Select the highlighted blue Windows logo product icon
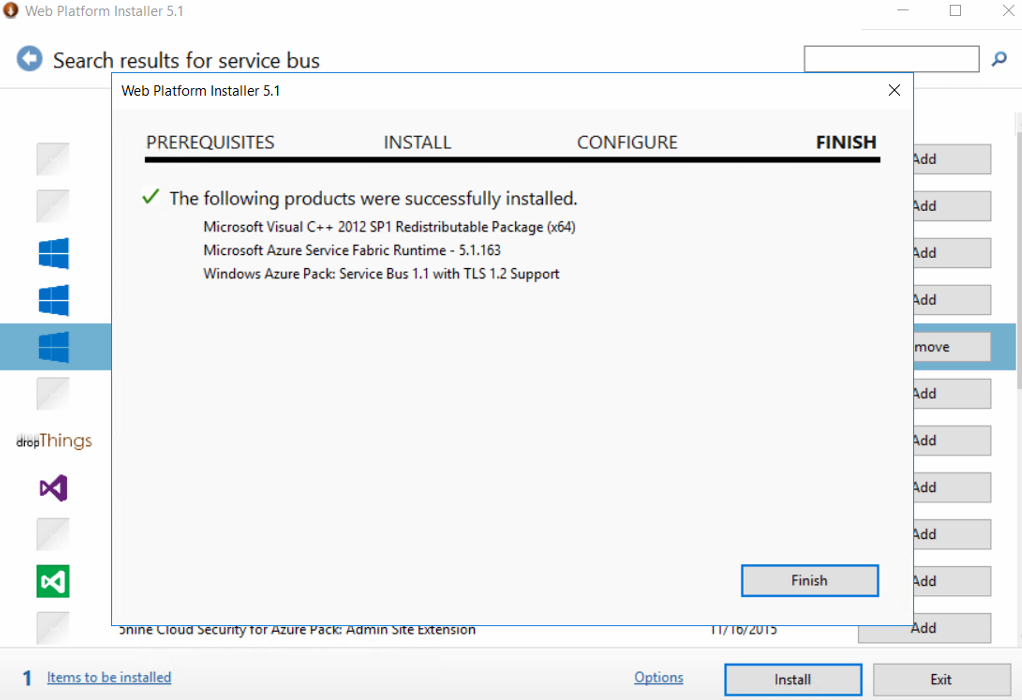The image size is (1022, 700). pos(52,346)
